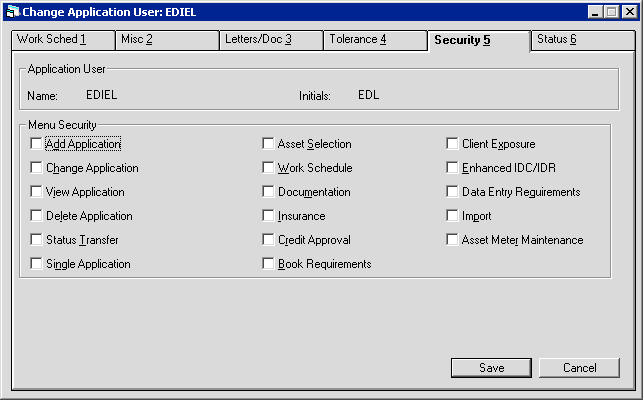Enable Enhanced IDC/IDR checkbox
This screenshot has height=400, width=643.
pos(452,168)
